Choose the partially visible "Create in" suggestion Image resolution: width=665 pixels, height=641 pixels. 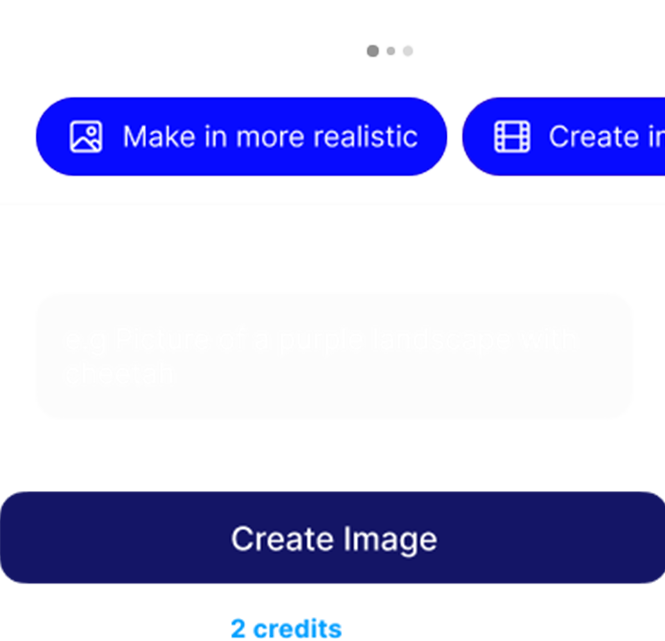pyautogui.click(x=564, y=137)
